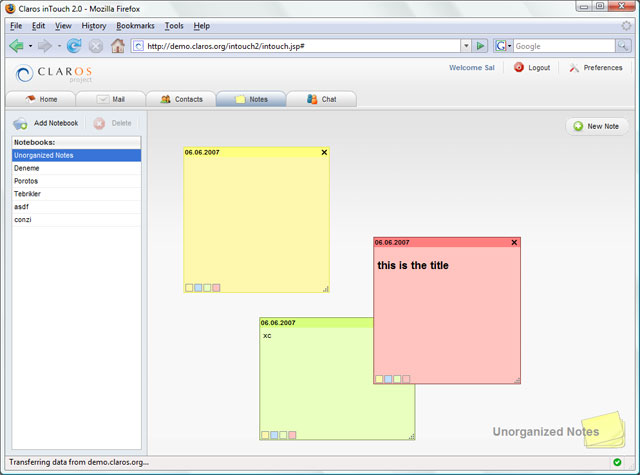This screenshot has height=475, width=640.
Task: Expand the Back button history dropdown
Action: (30, 46)
